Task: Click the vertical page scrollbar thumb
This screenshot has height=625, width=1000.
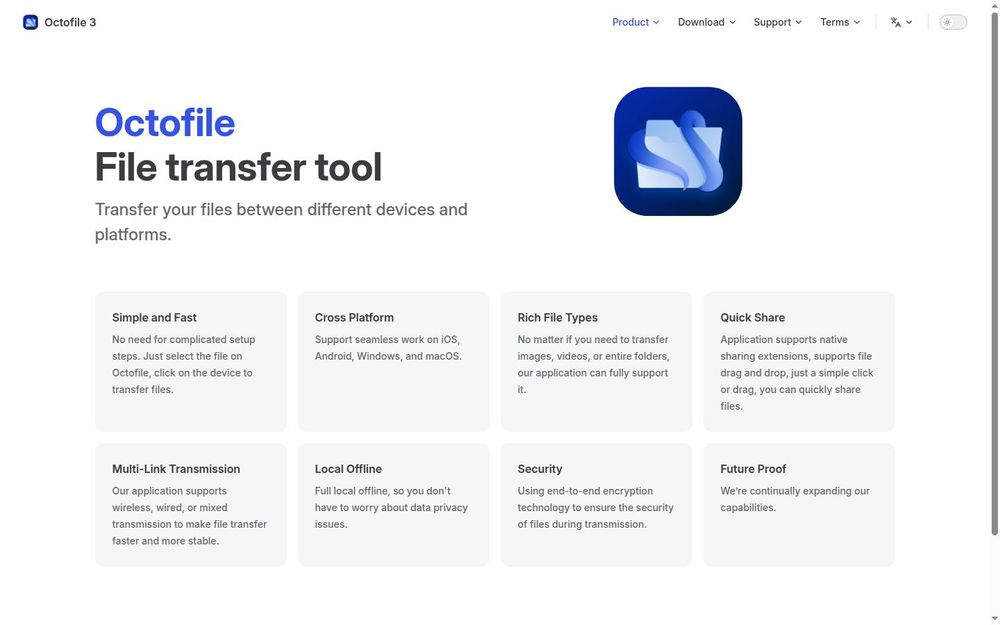Action: [x=994, y=273]
